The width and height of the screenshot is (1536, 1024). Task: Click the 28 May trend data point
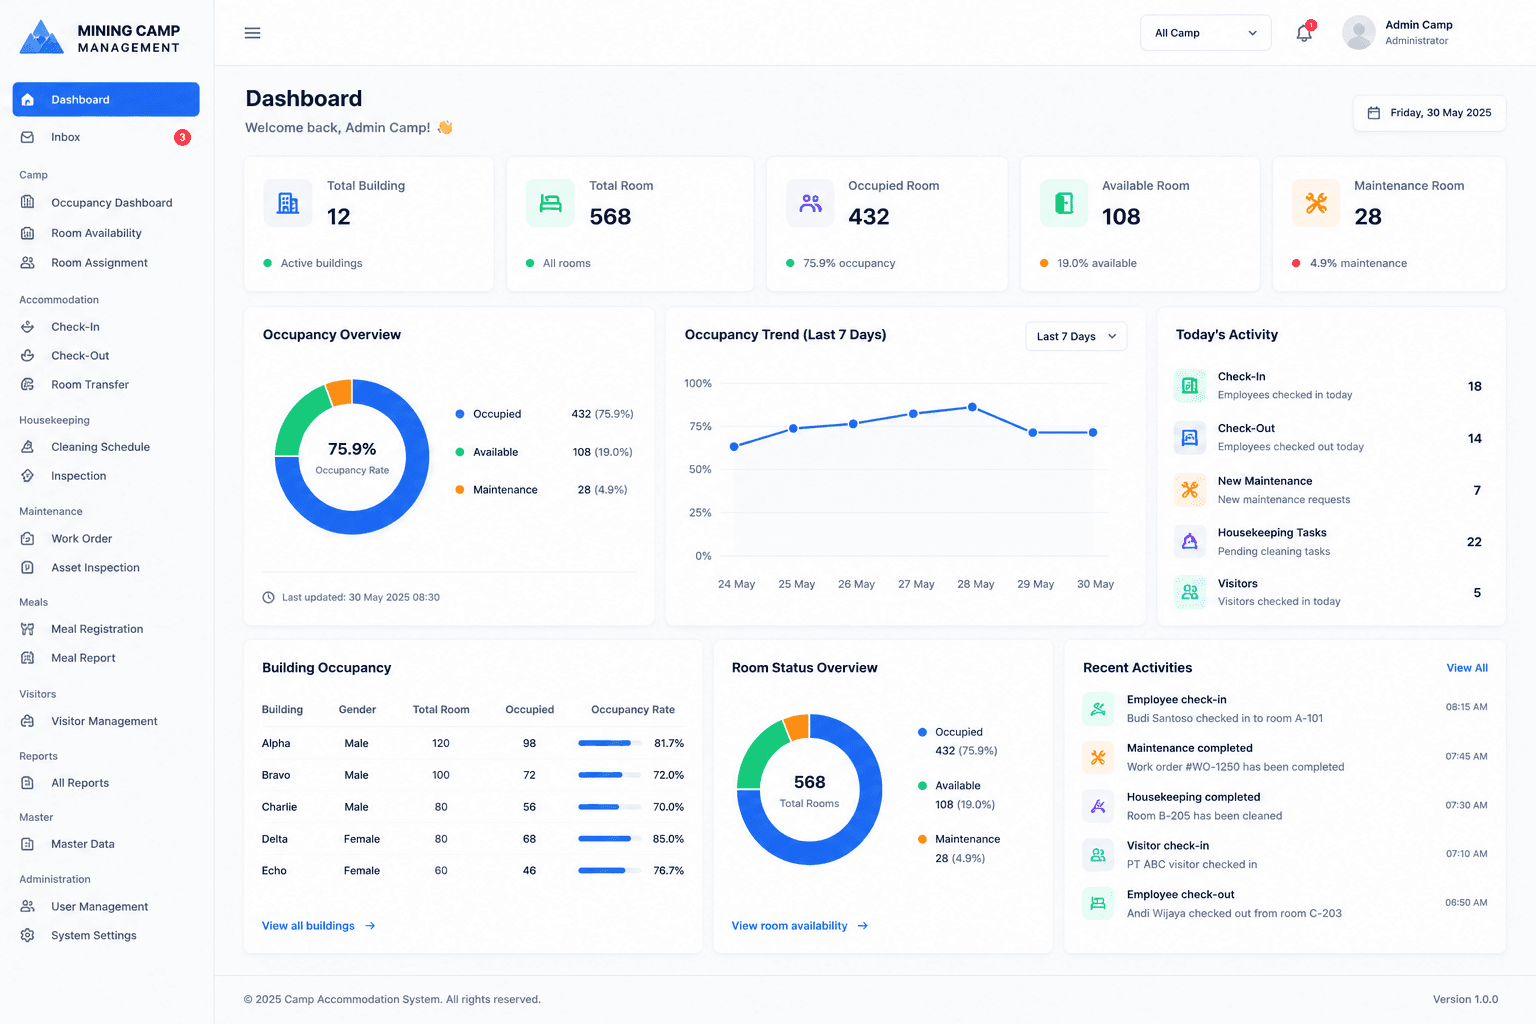tap(972, 407)
